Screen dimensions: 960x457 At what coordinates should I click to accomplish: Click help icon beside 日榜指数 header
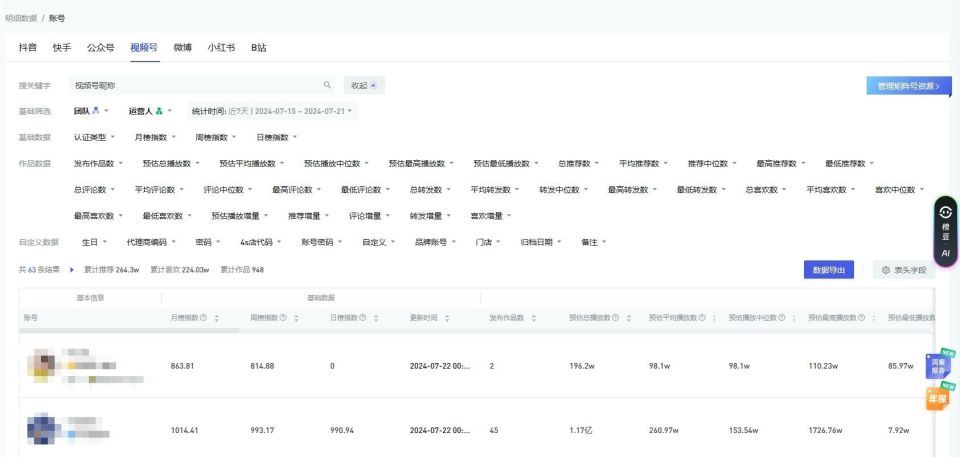pyautogui.click(x=362, y=318)
